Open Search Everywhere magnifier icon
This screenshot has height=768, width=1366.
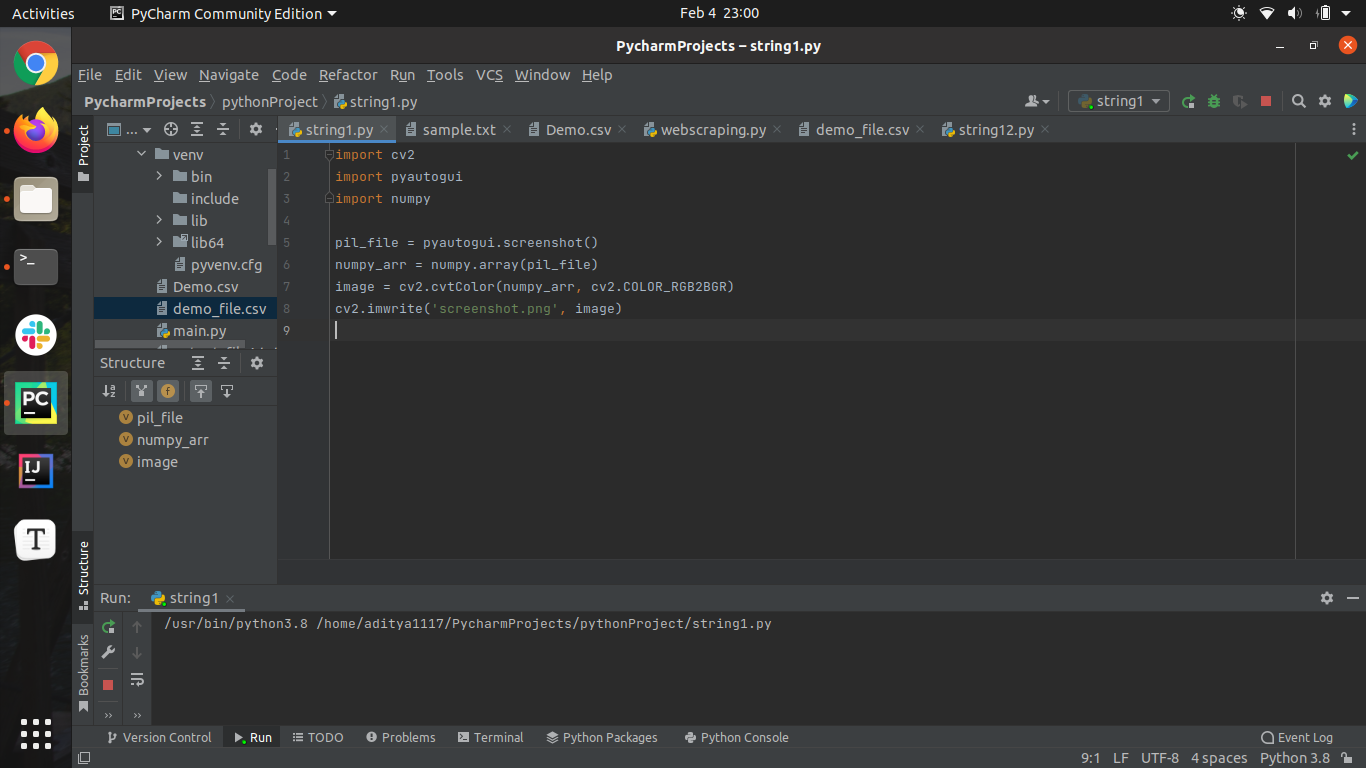[1299, 101]
